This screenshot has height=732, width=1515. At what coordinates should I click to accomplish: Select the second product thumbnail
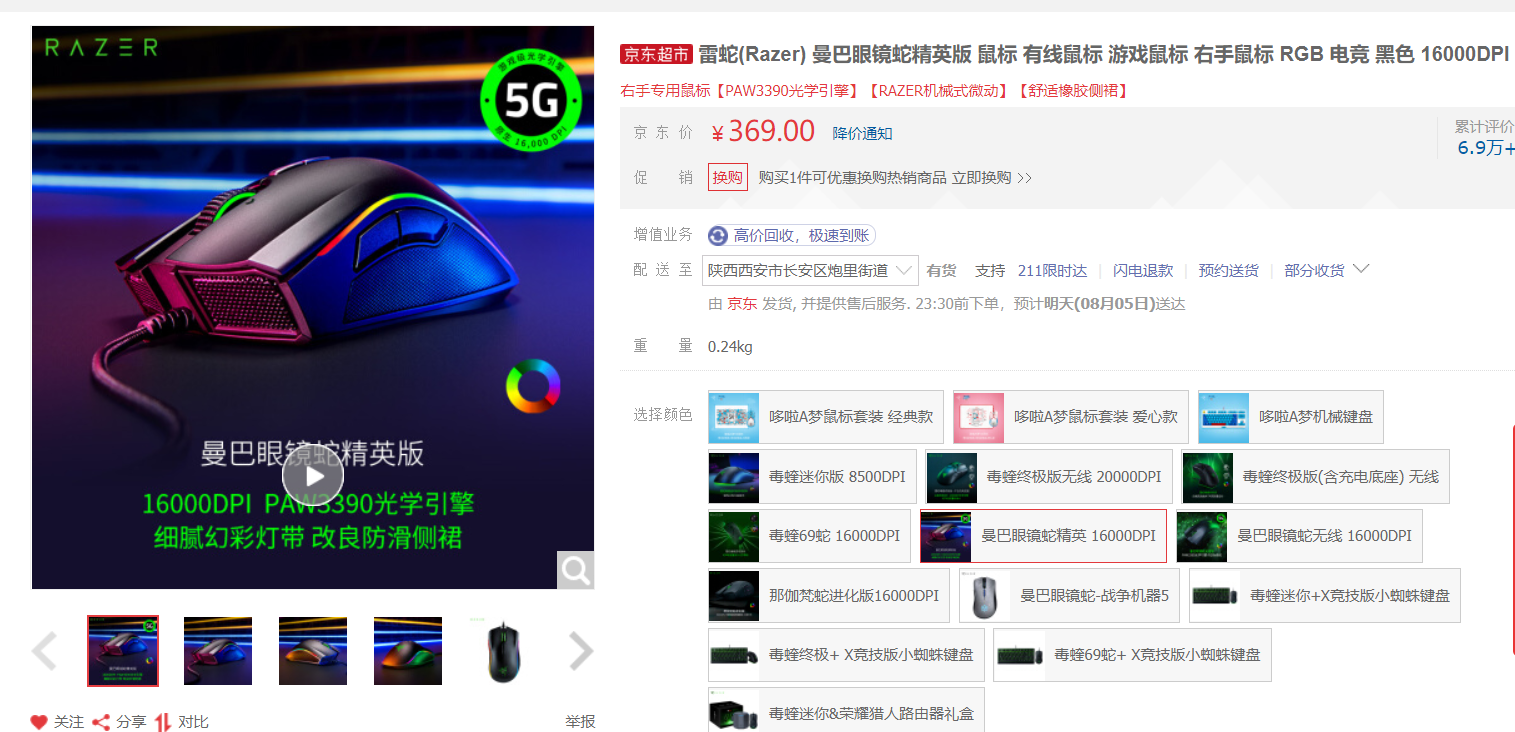coord(218,651)
